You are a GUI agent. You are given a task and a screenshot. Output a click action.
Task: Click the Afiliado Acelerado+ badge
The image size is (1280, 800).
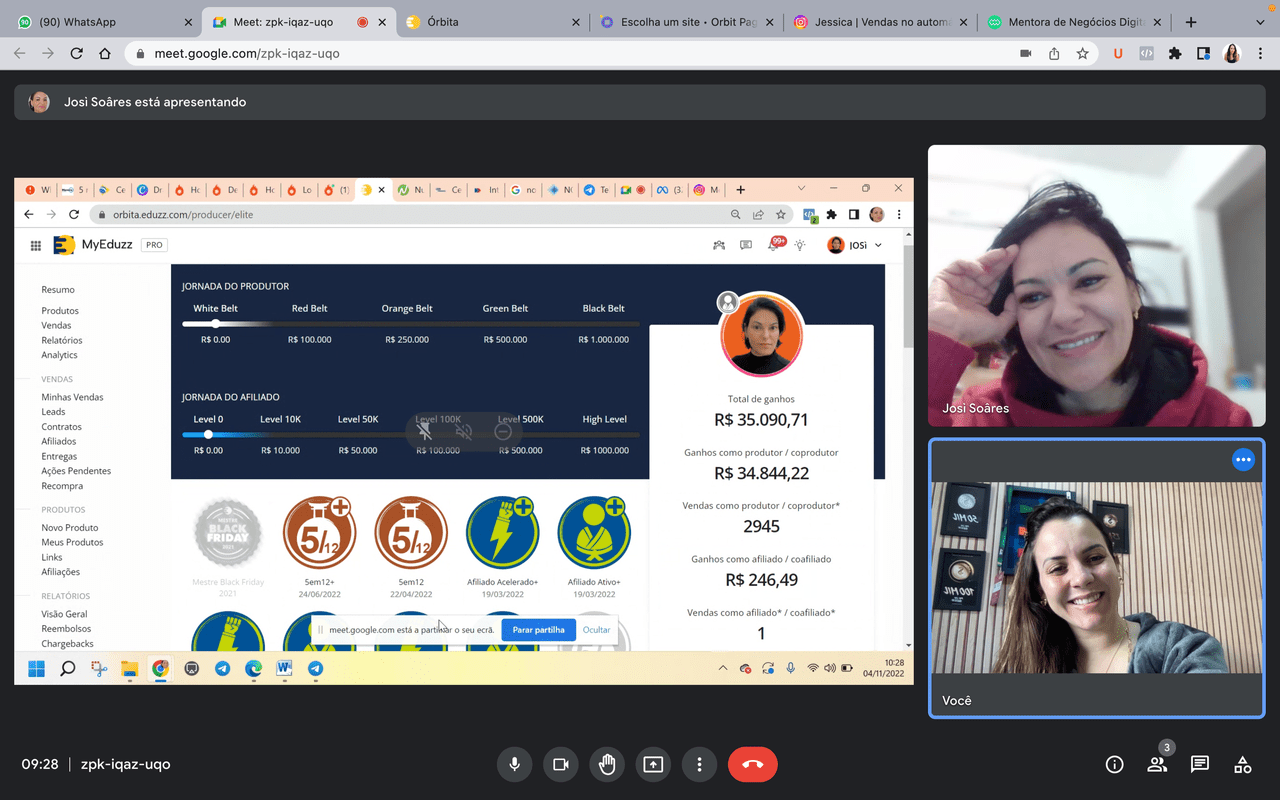(x=503, y=532)
